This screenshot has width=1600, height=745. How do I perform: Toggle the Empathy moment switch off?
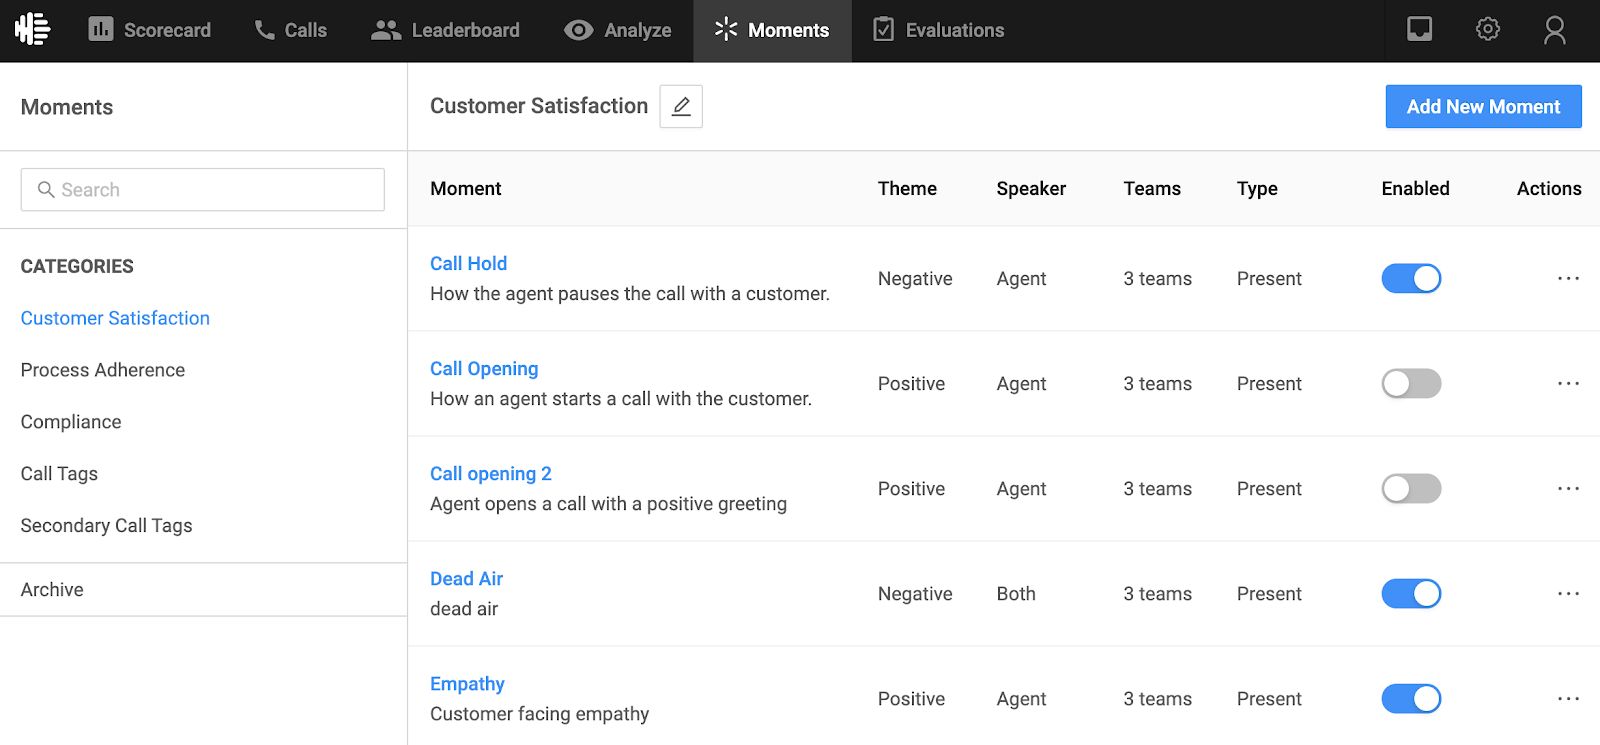[1411, 699]
